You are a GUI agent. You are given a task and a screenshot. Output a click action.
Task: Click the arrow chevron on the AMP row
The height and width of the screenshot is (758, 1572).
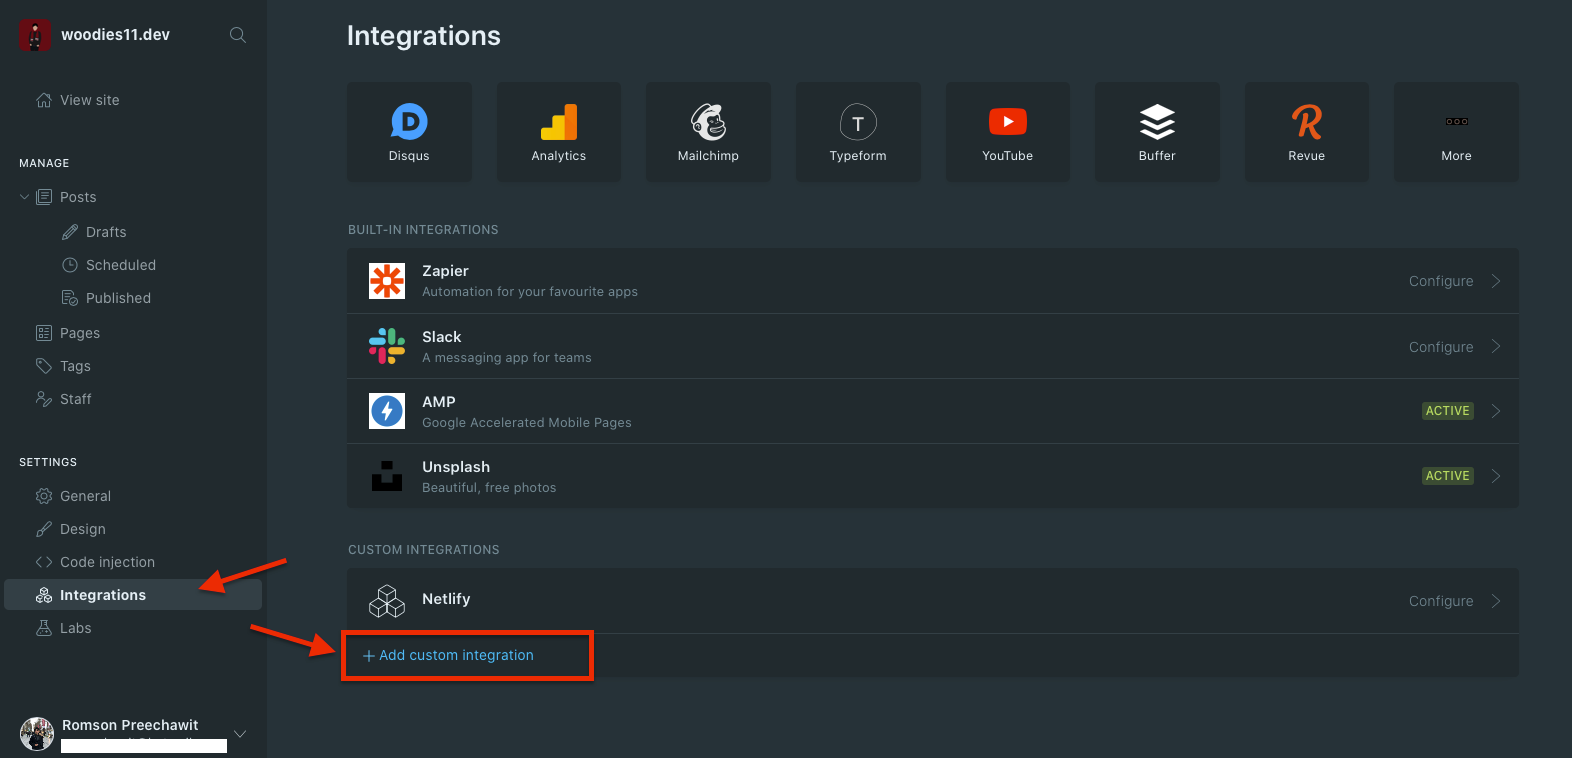pyautogui.click(x=1496, y=411)
